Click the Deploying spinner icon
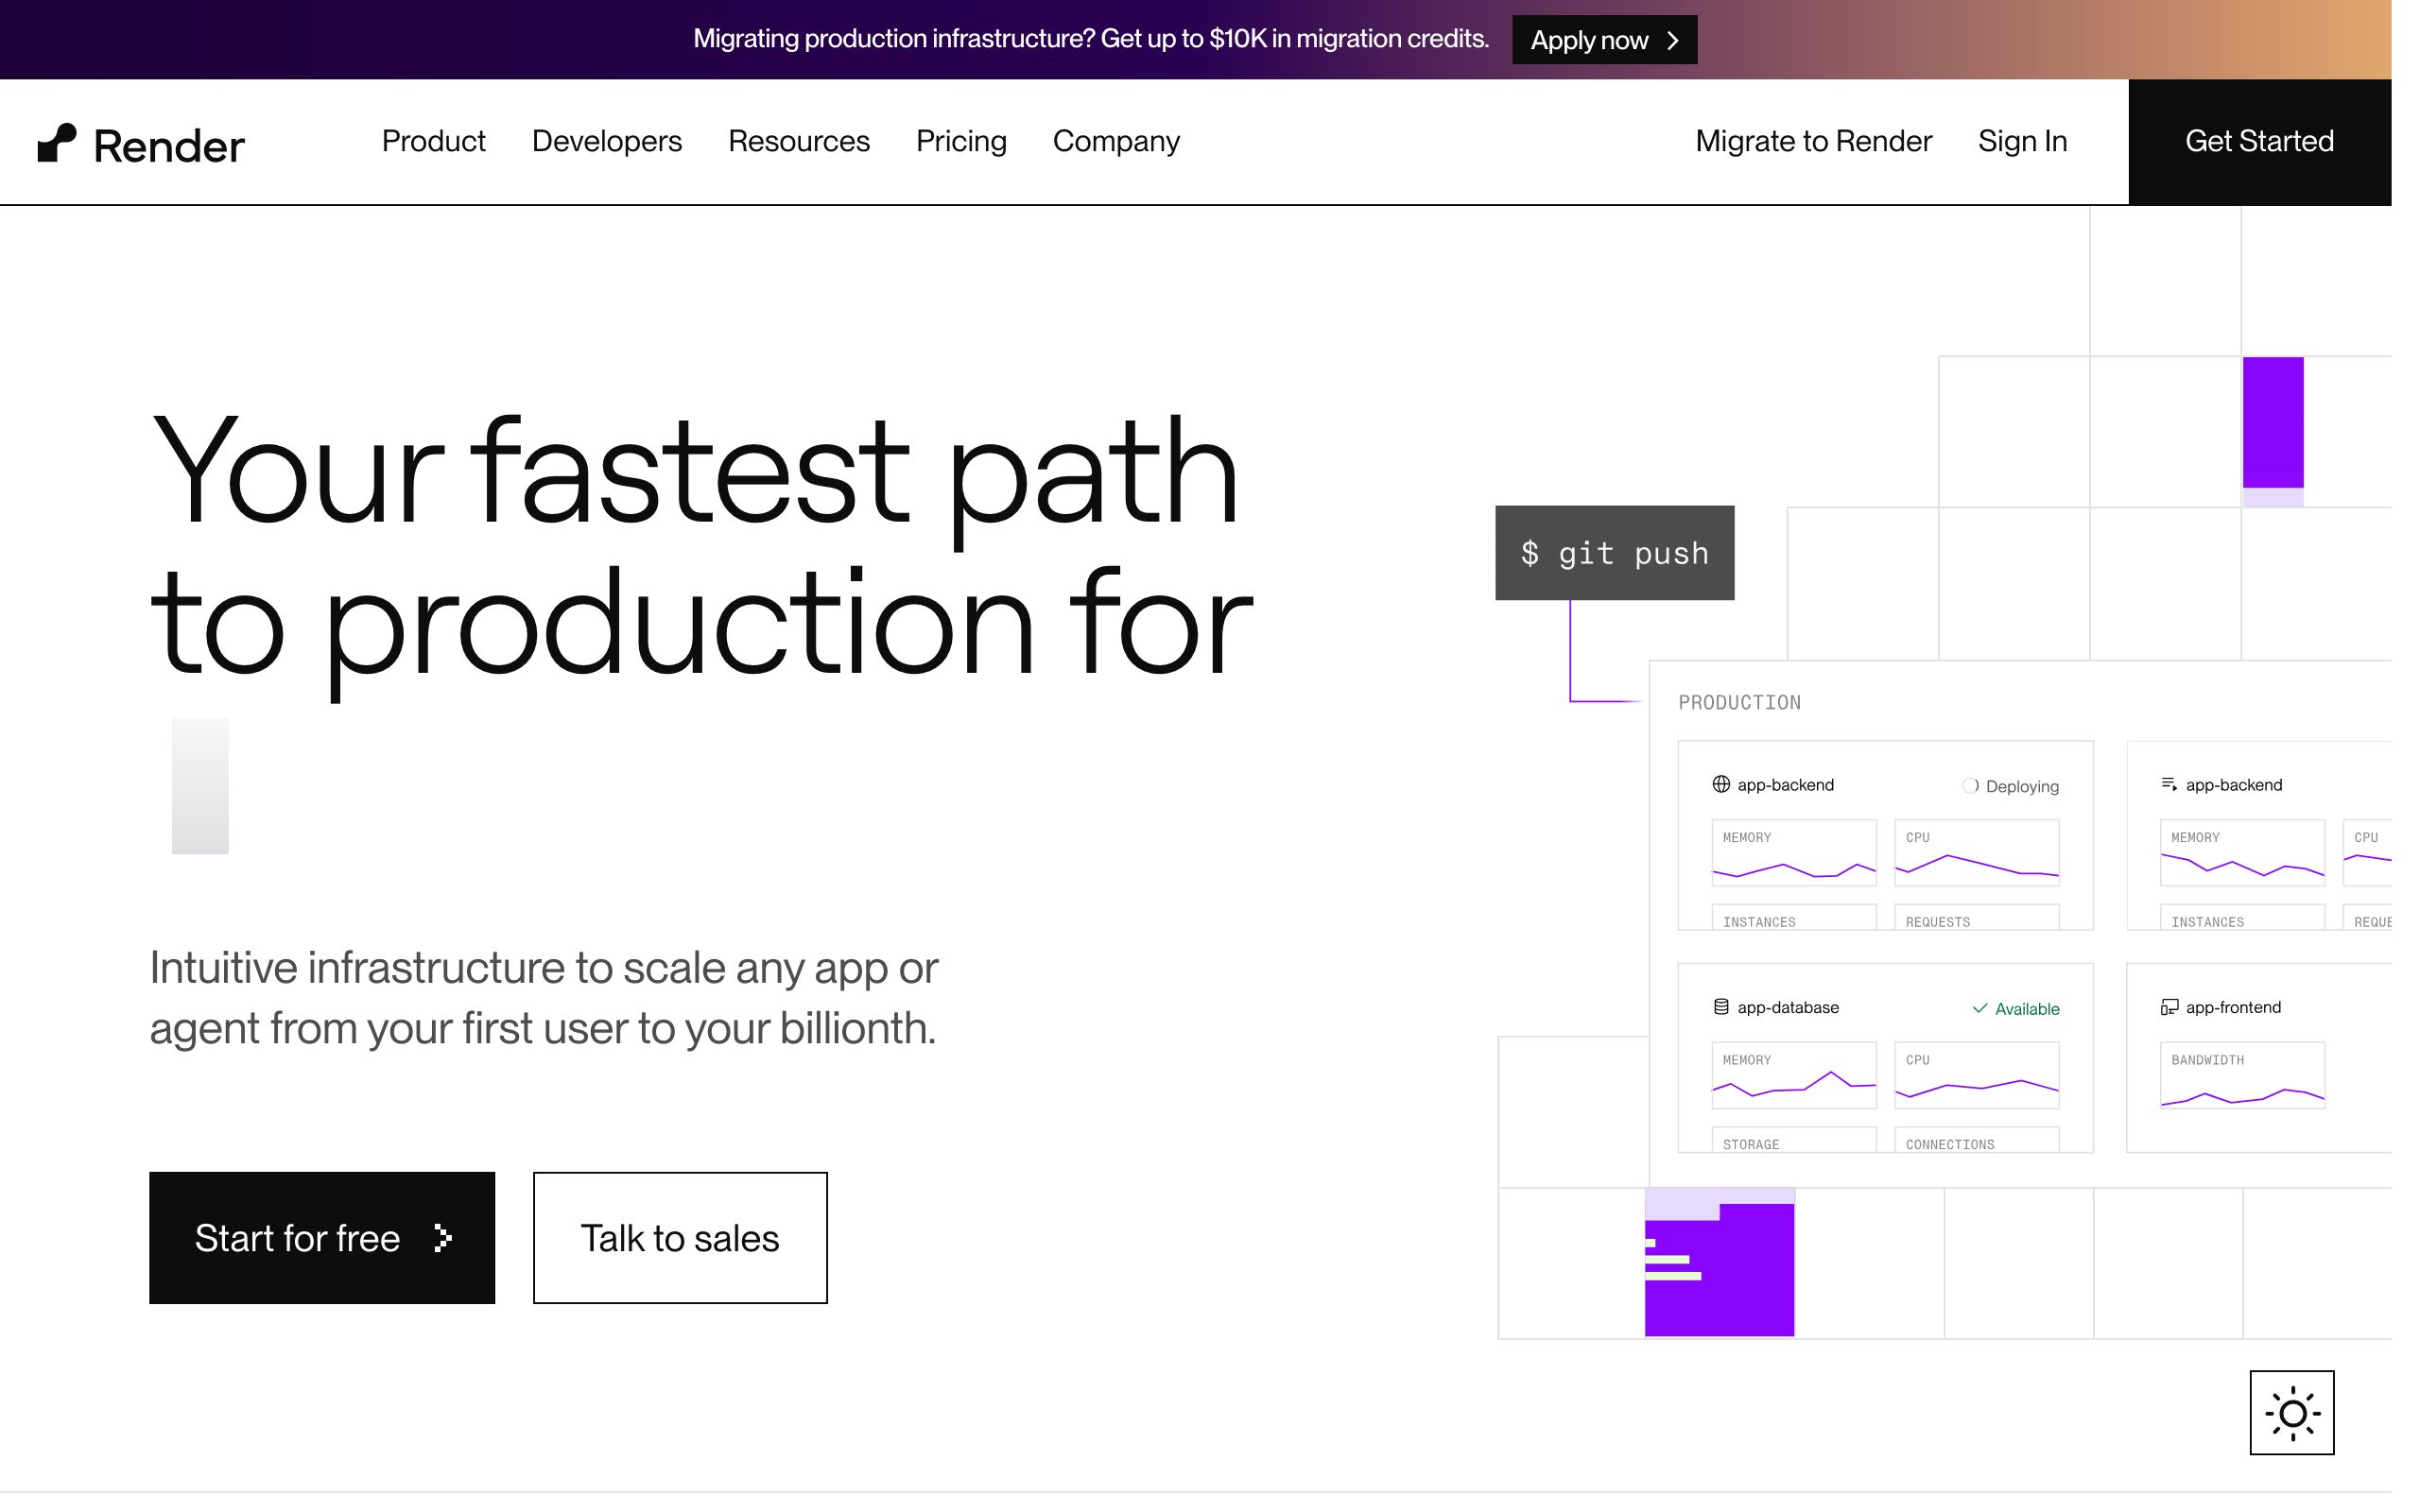The image size is (2420, 1512). click(x=1970, y=786)
